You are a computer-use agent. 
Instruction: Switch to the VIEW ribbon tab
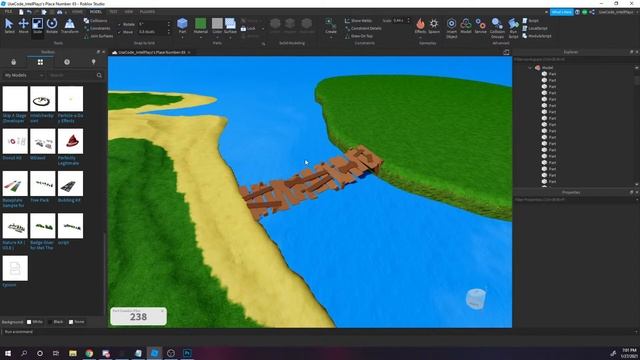tap(128, 12)
